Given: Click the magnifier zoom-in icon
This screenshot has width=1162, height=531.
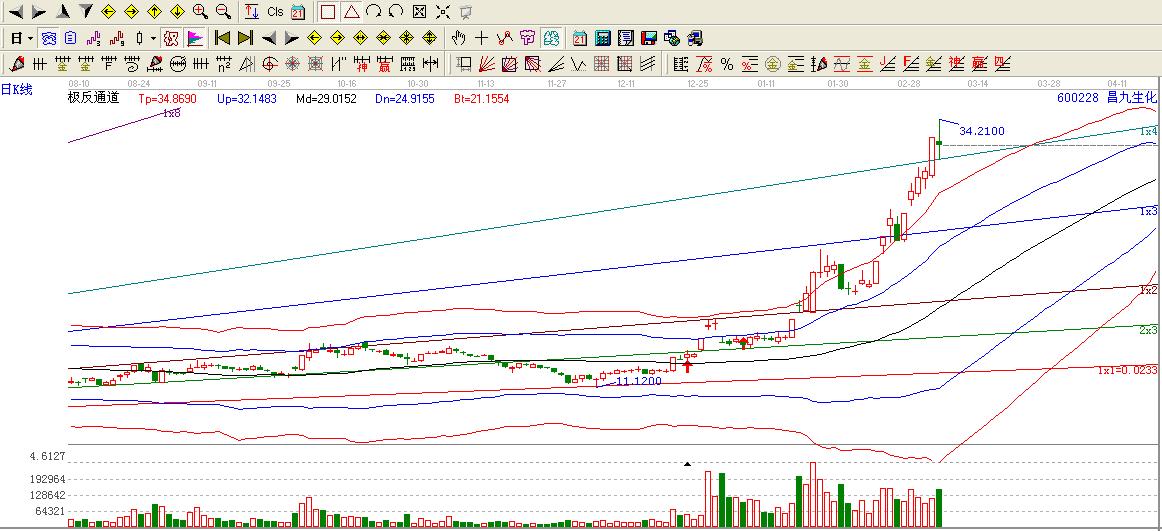Looking at the screenshot, I should point(200,12).
